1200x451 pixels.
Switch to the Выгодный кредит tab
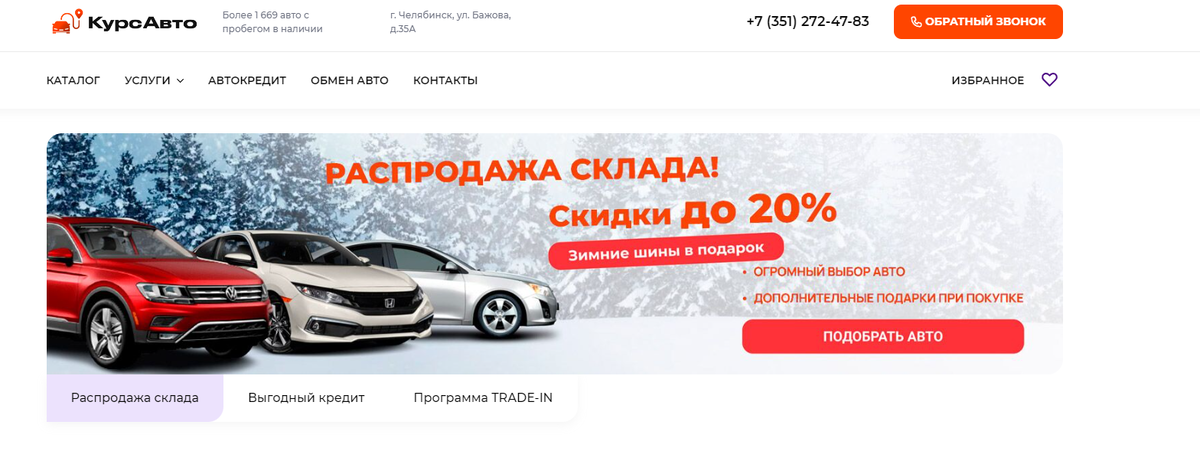click(306, 398)
